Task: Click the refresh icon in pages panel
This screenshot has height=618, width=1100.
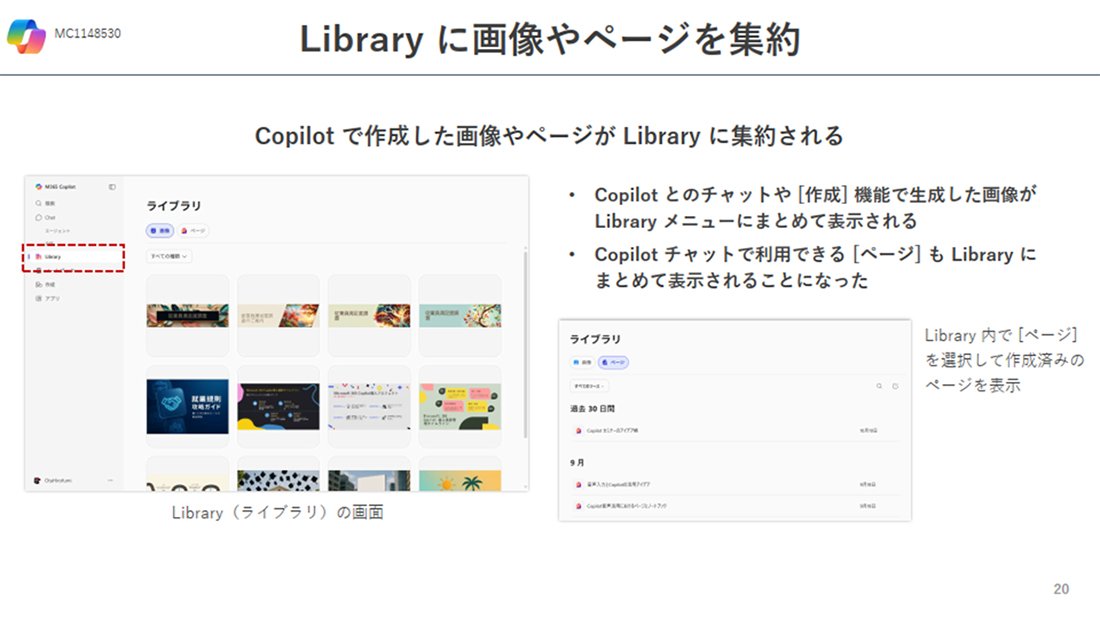Action: tap(895, 386)
